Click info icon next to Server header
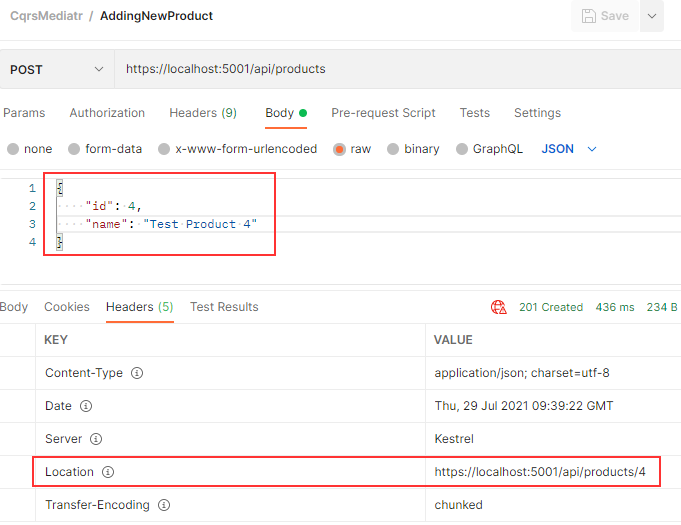Image resolution: width=681 pixels, height=525 pixels. click(x=95, y=439)
